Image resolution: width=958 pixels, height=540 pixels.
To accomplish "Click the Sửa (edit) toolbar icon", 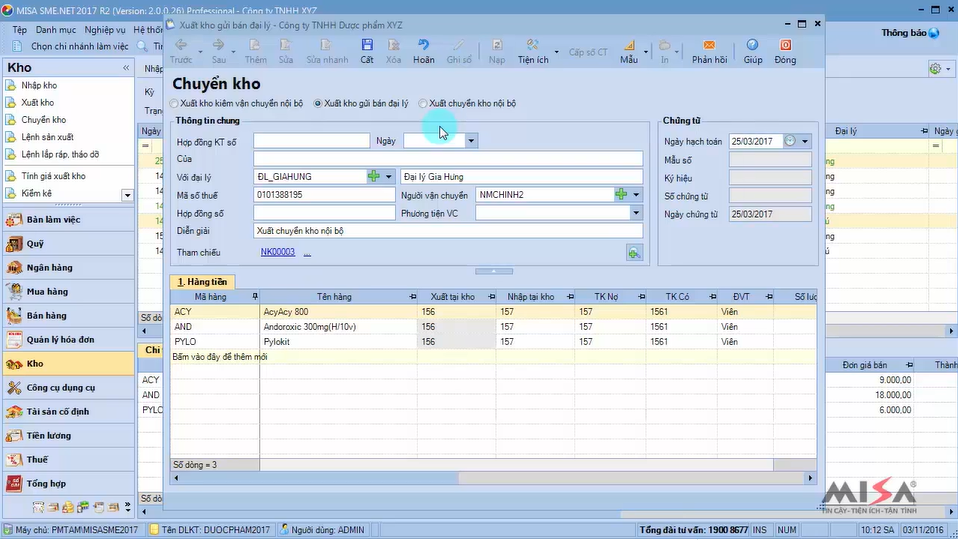I will click(285, 45).
